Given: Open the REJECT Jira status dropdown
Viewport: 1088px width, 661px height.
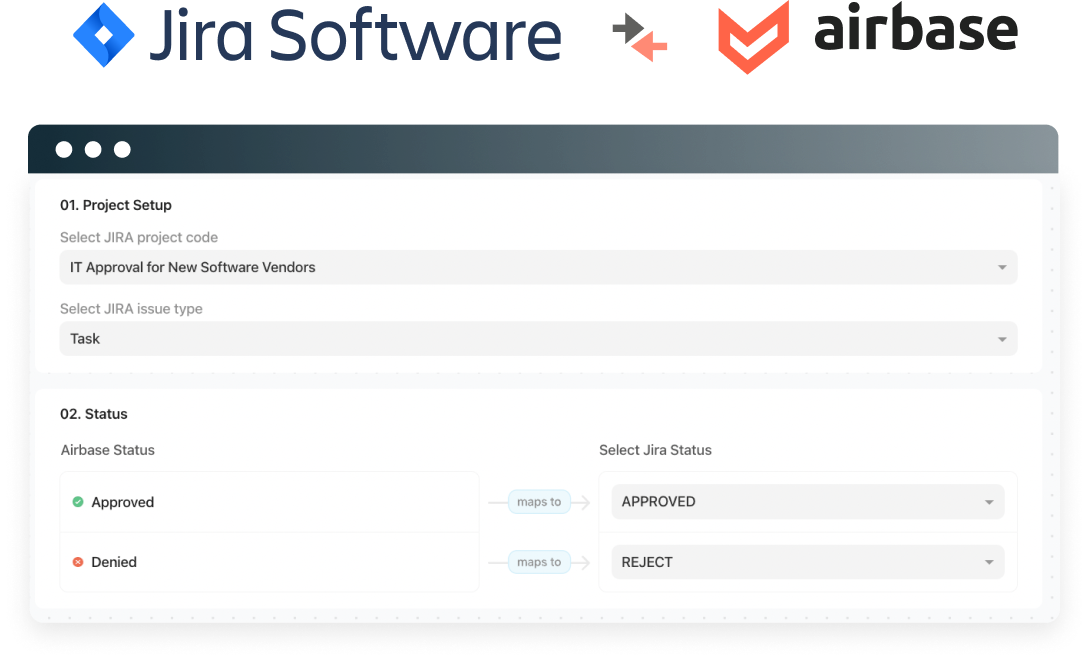Looking at the screenshot, I should tap(808, 562).
